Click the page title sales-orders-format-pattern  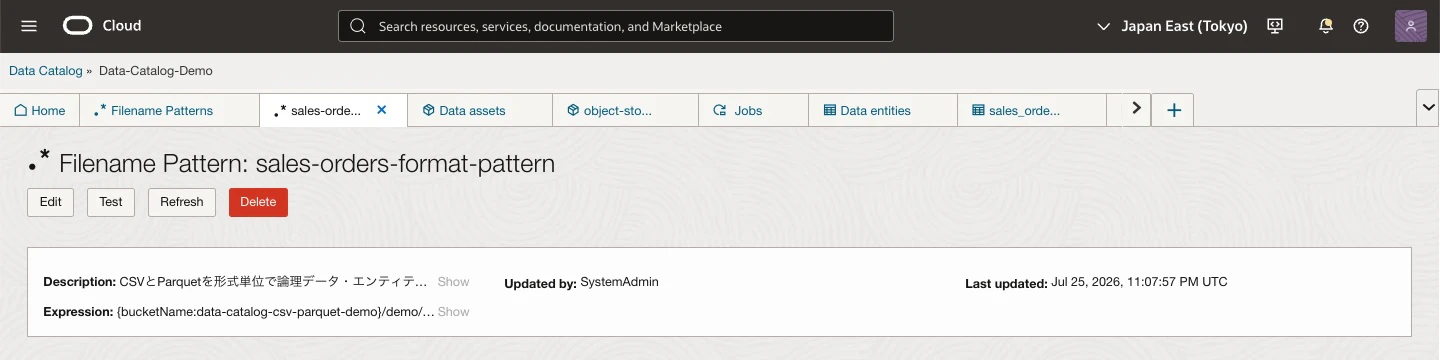[x=405, y=163]
